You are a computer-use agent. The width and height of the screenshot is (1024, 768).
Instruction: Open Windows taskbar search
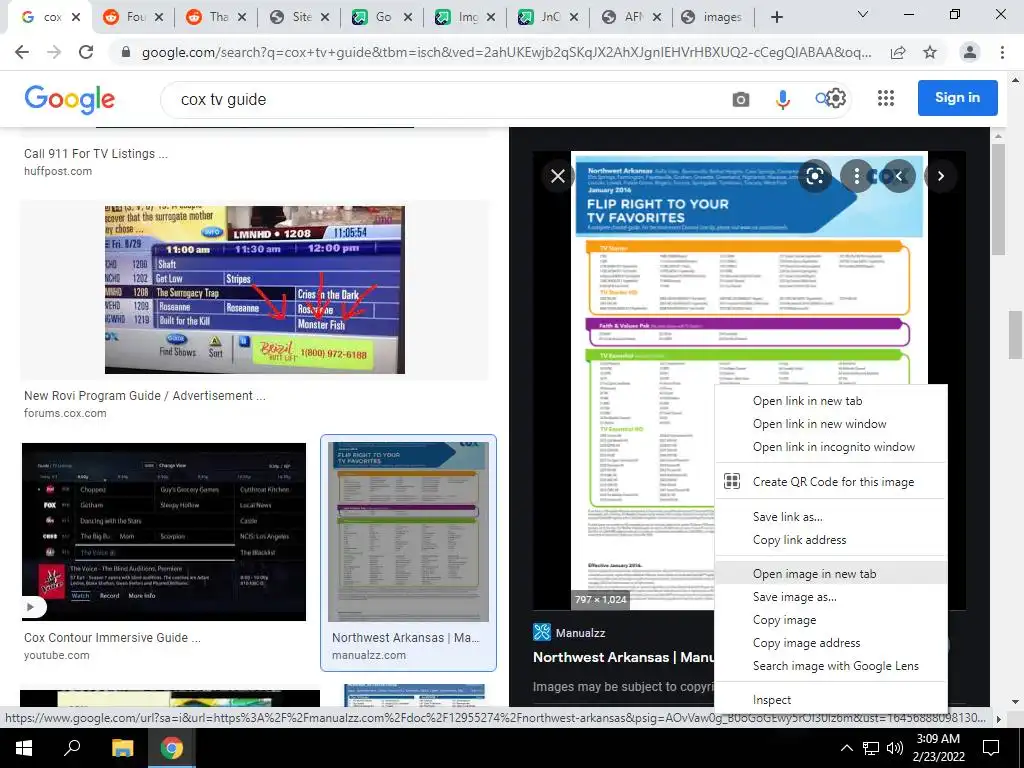[x=72, y=748]
